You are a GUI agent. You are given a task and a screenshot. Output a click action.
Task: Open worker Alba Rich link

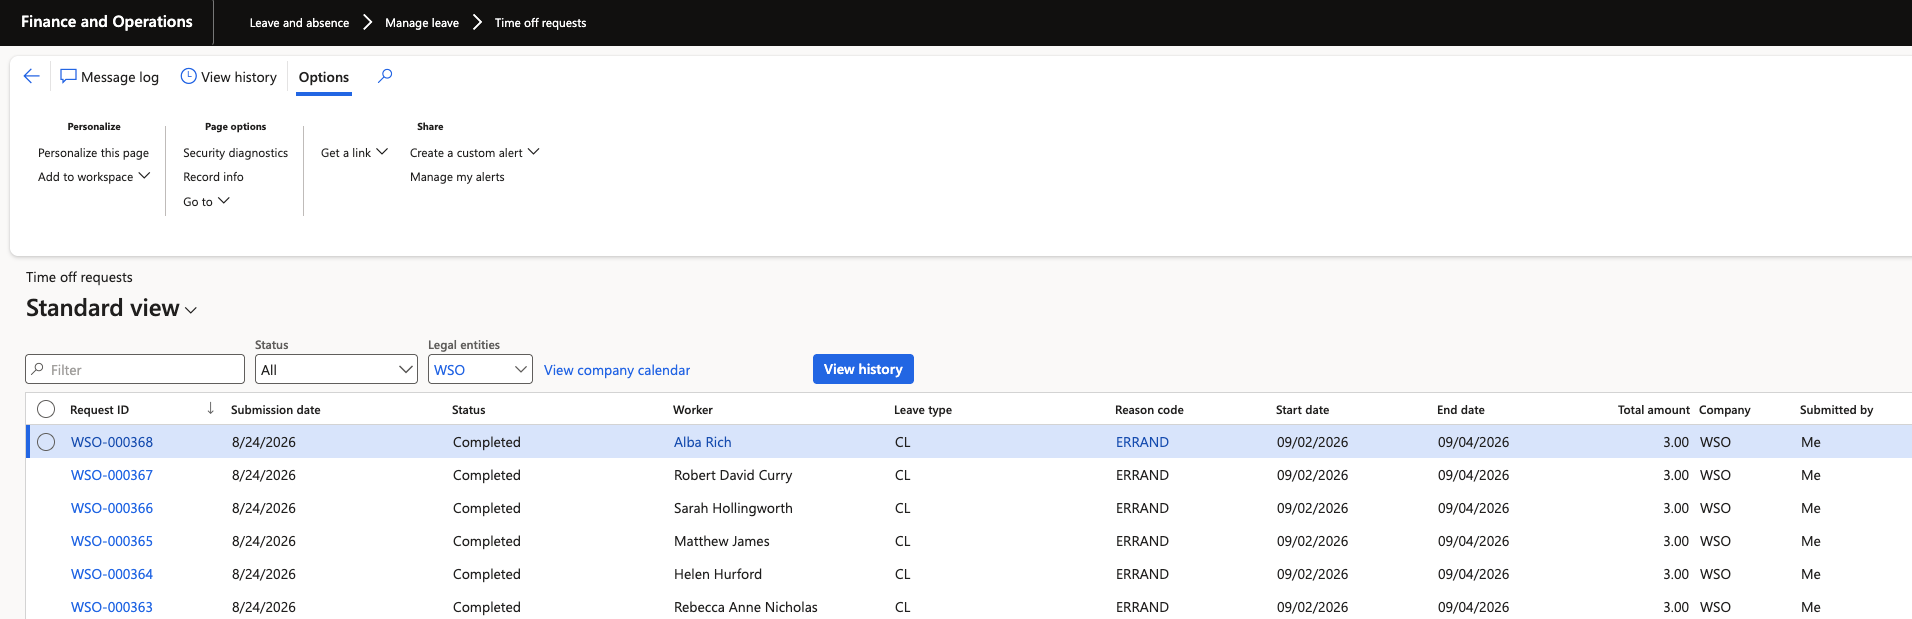tap(703, 442)
